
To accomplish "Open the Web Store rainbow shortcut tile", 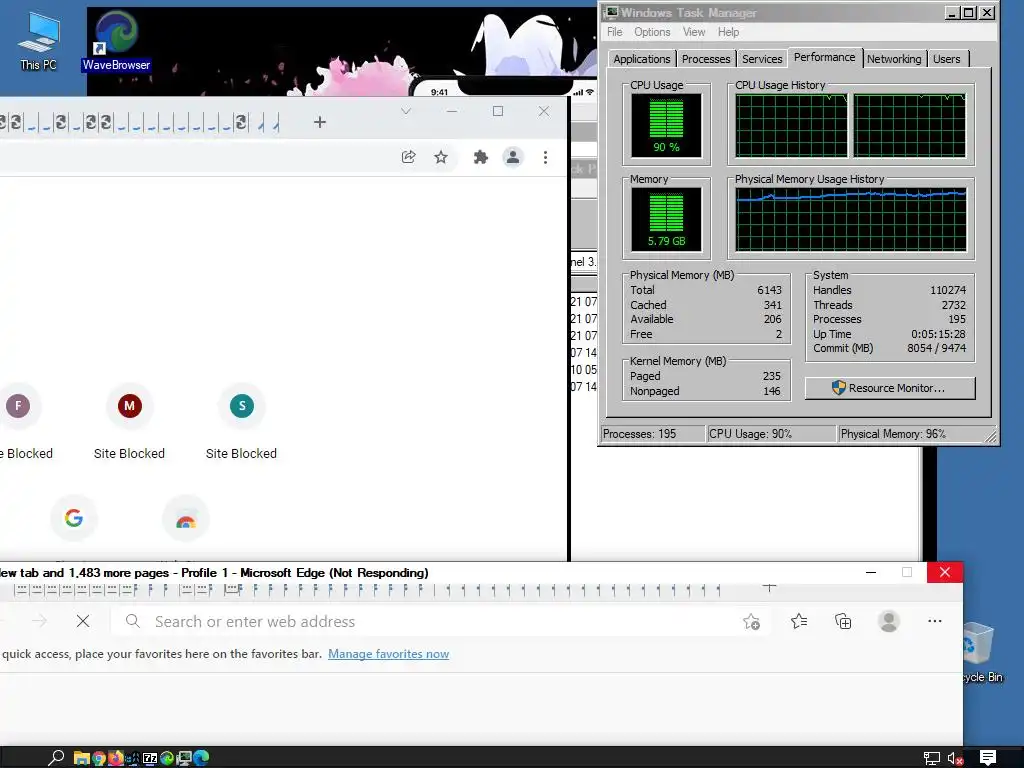I will tap(185, 519).
